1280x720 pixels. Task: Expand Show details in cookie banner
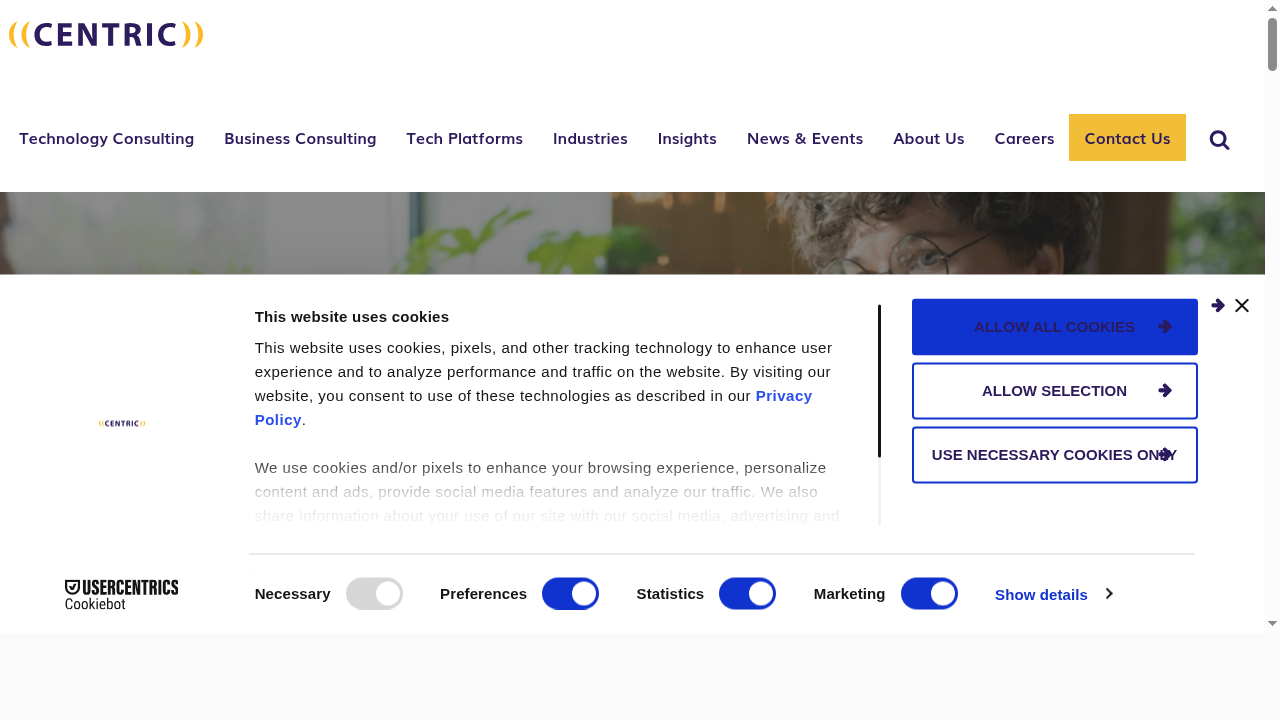click(1054, 594)
